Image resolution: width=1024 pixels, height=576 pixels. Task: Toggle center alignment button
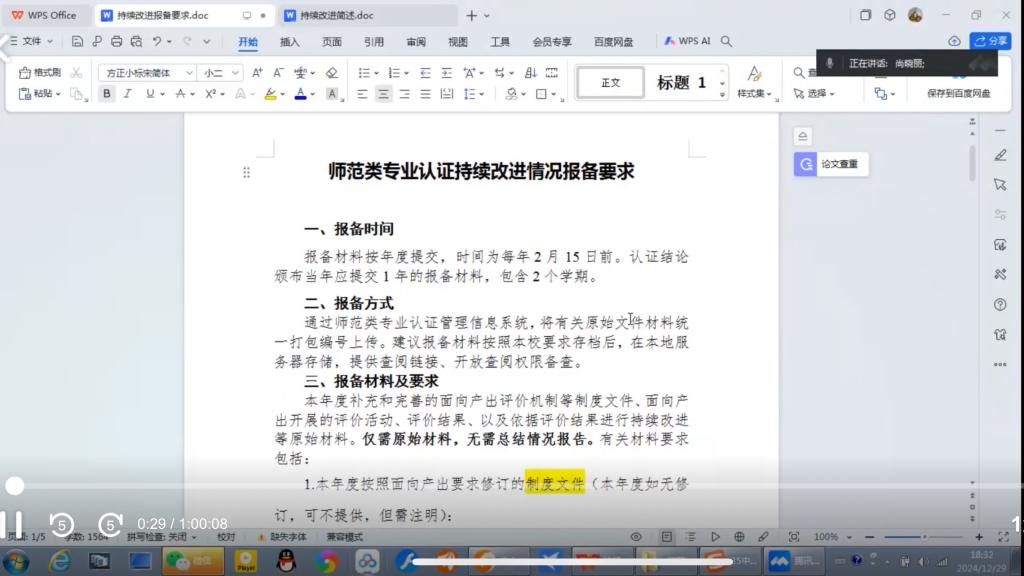point(383,94)
